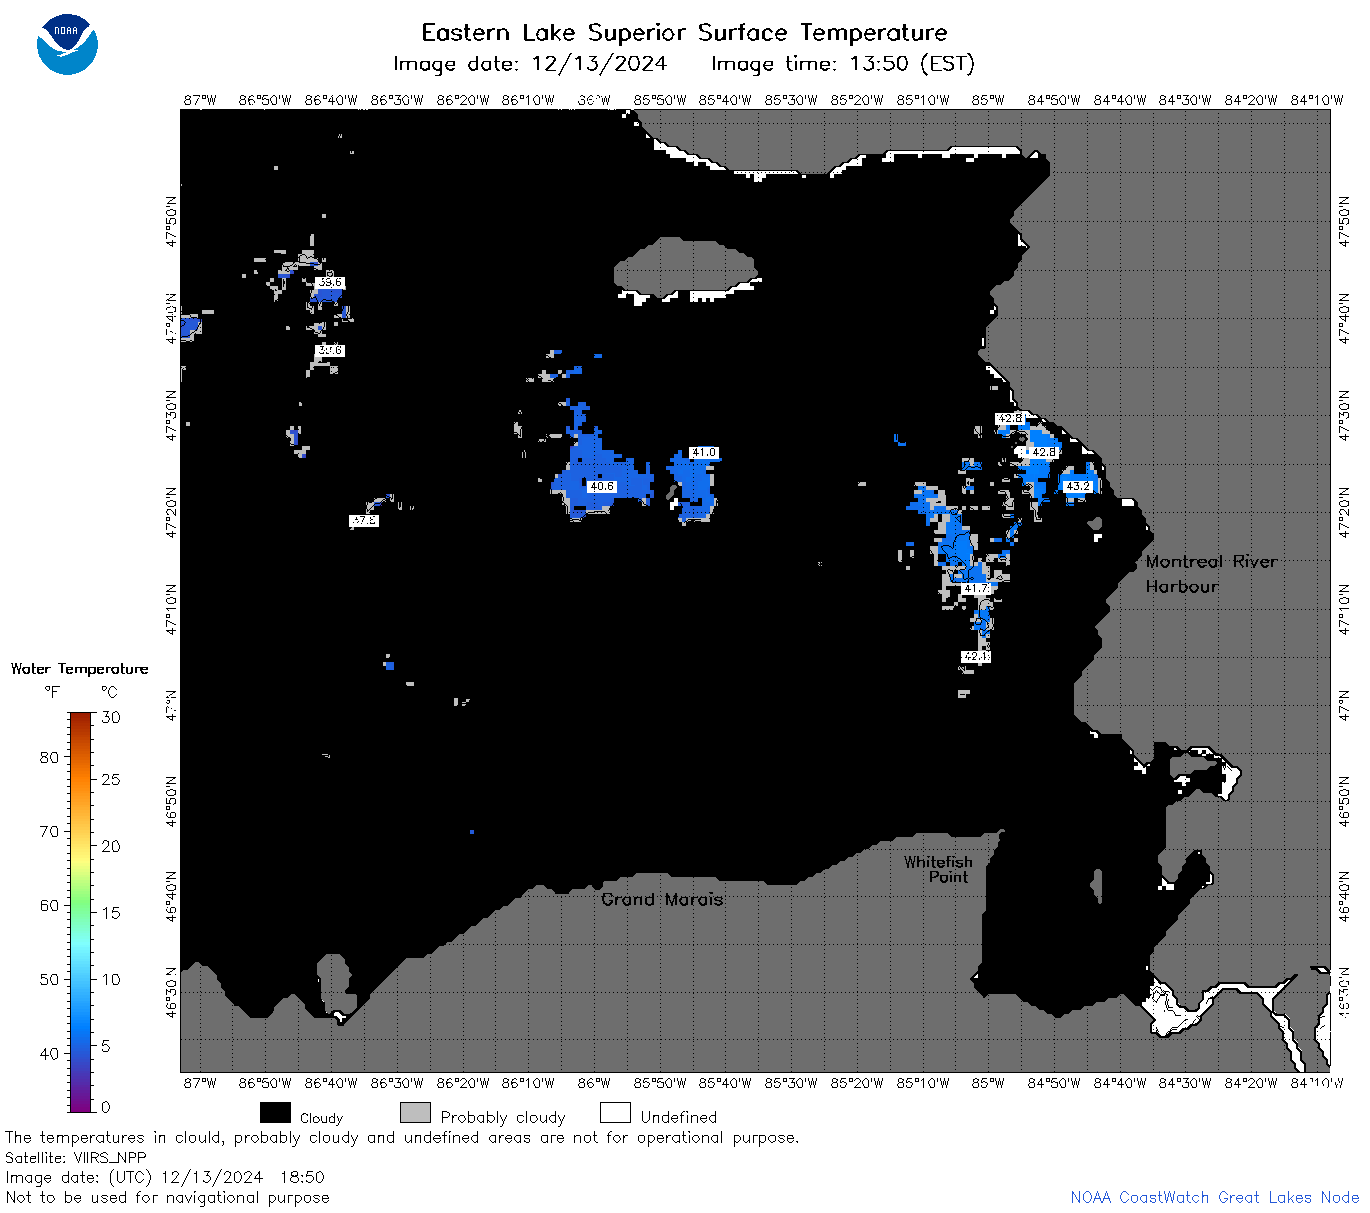This screenshot has height=1213, width=1370.
Task: Click the 86°W label on the bottom axis
Action: 594,1082
